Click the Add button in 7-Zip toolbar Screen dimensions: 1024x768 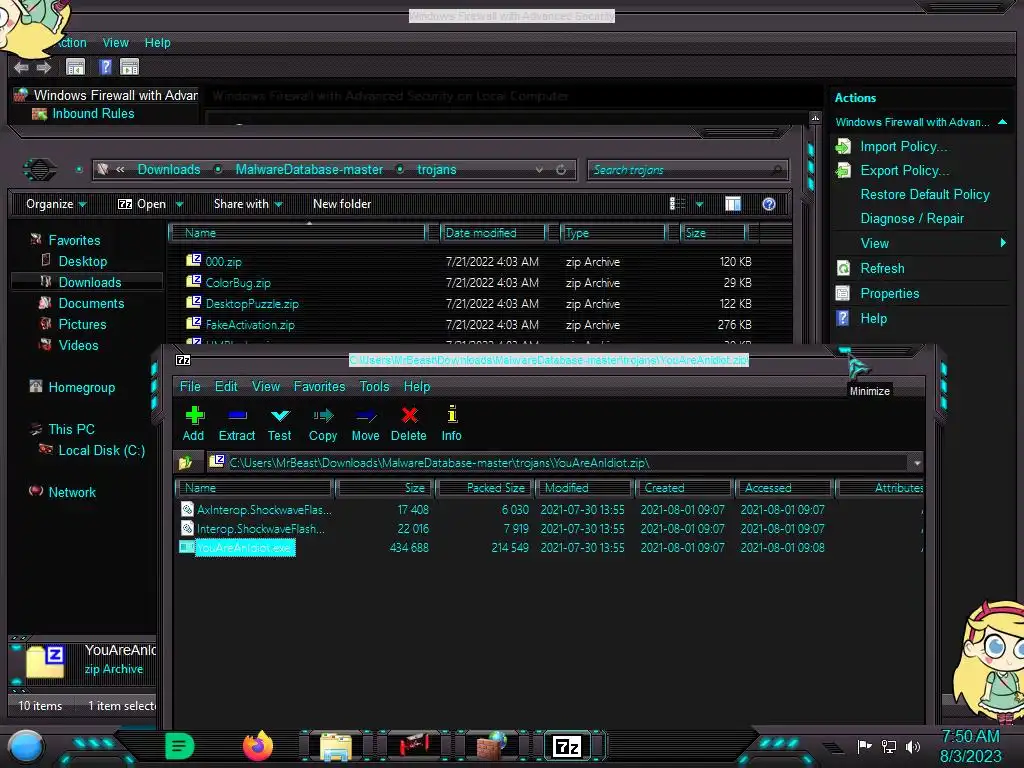point(194,424)
